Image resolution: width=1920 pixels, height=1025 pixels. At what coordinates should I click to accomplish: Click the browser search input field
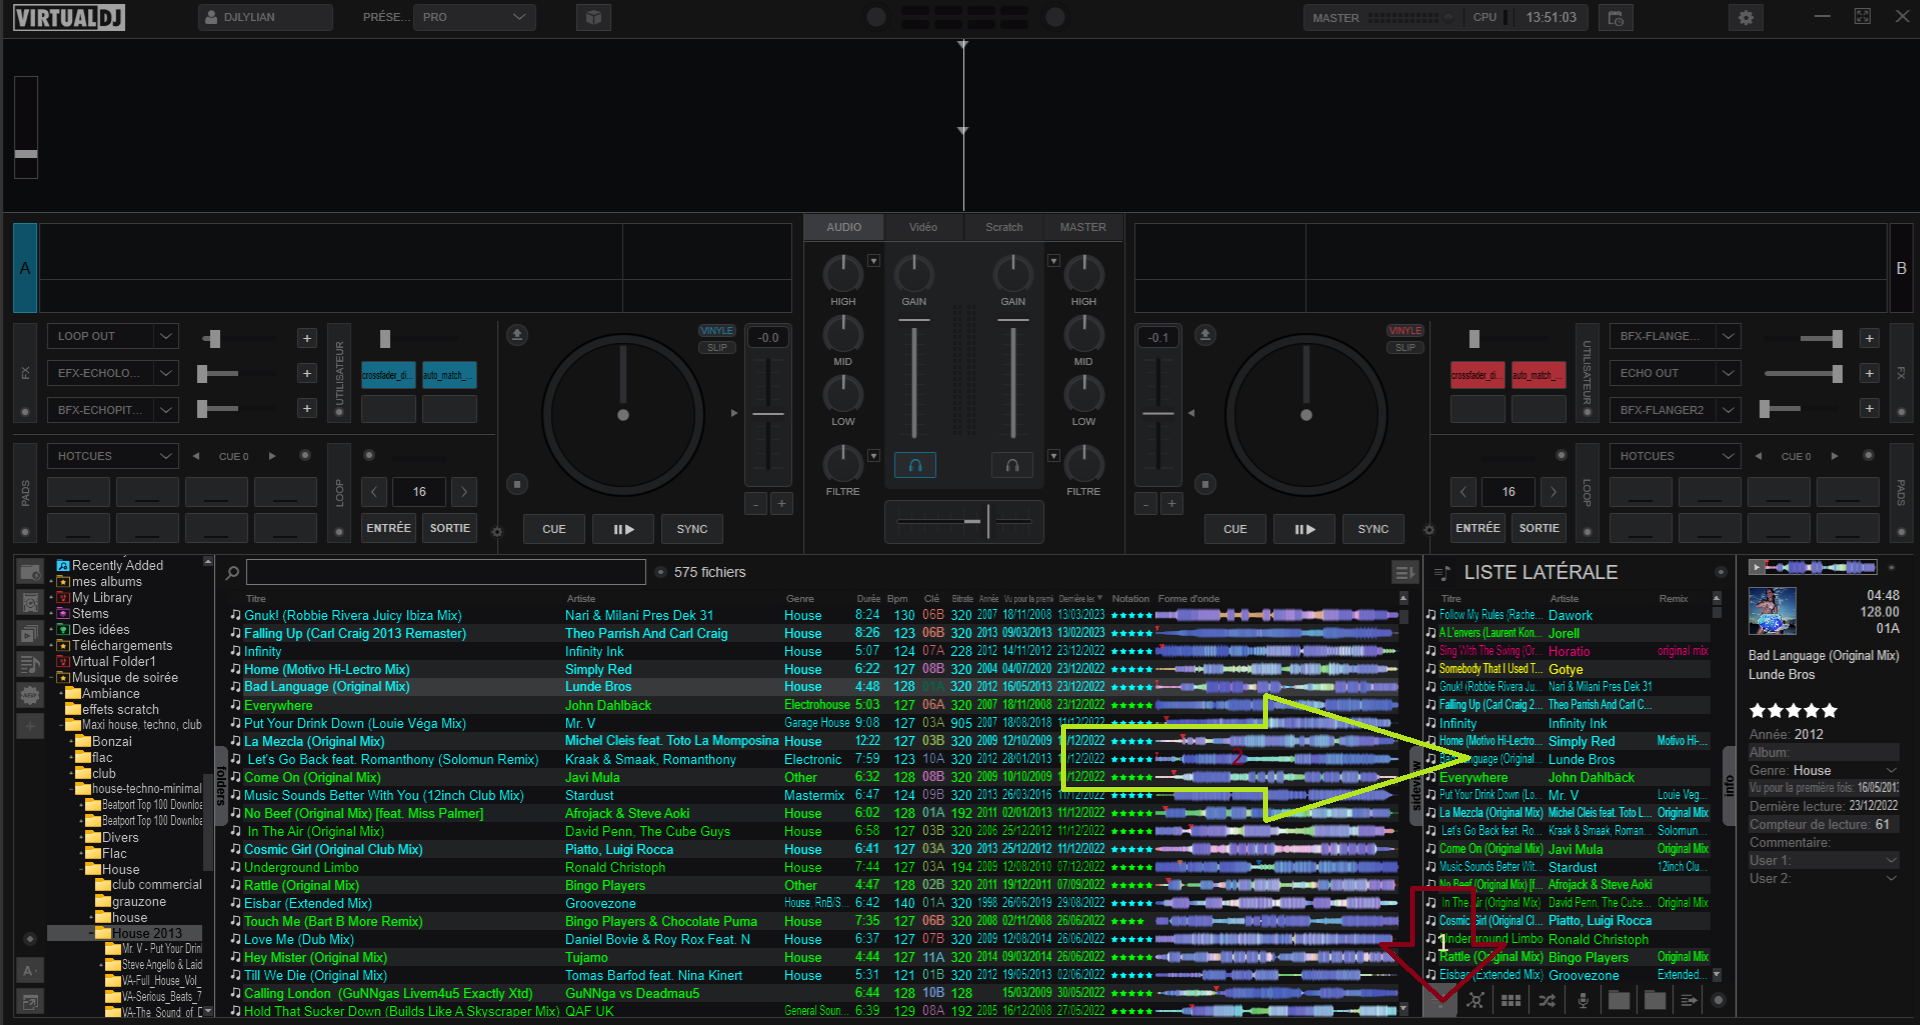pos(446,572)
